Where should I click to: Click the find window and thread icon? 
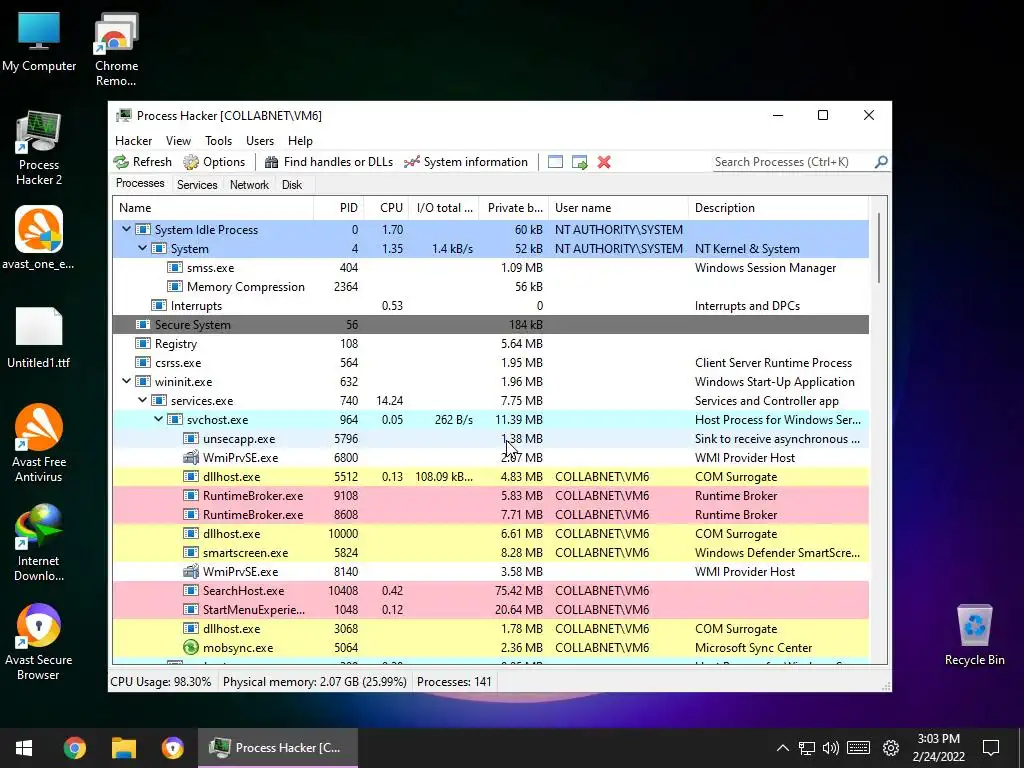pos(579,162)
